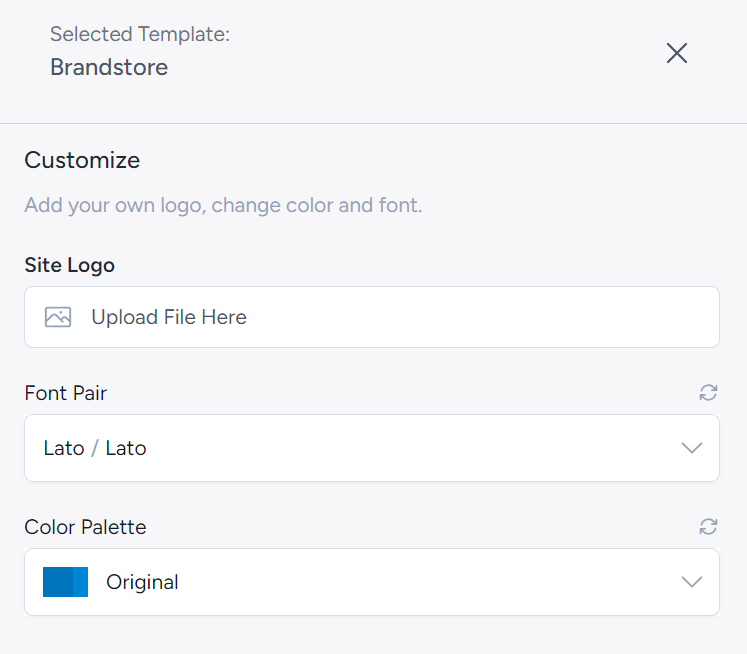The height and width of the screenshot is (654, 747).
Task: Click the Customize section heading
Action: point(82,160)
